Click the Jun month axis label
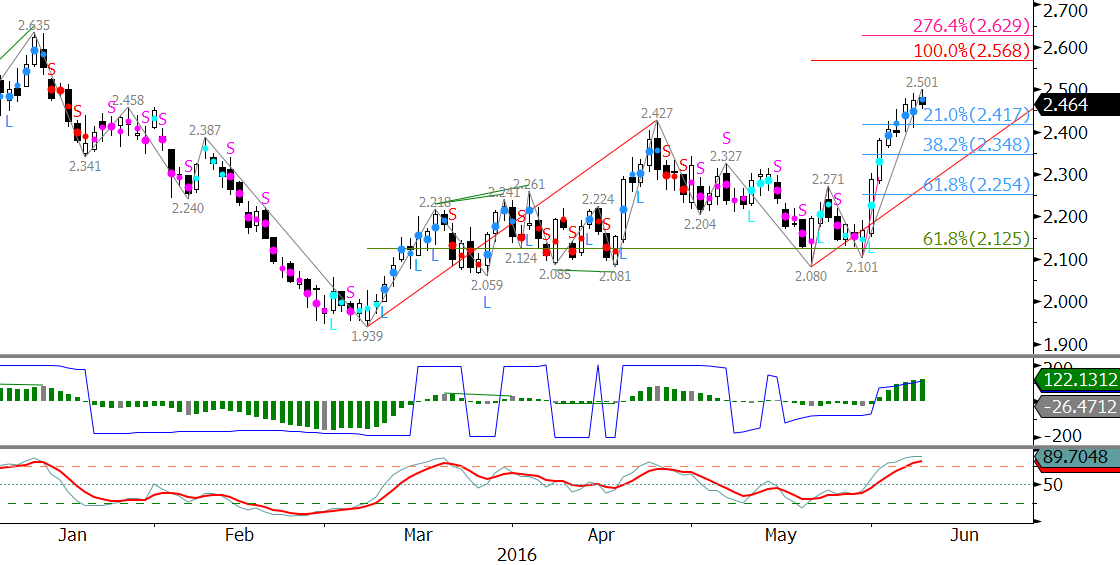This screenshot has width=1120, height=565. point(965,534)
